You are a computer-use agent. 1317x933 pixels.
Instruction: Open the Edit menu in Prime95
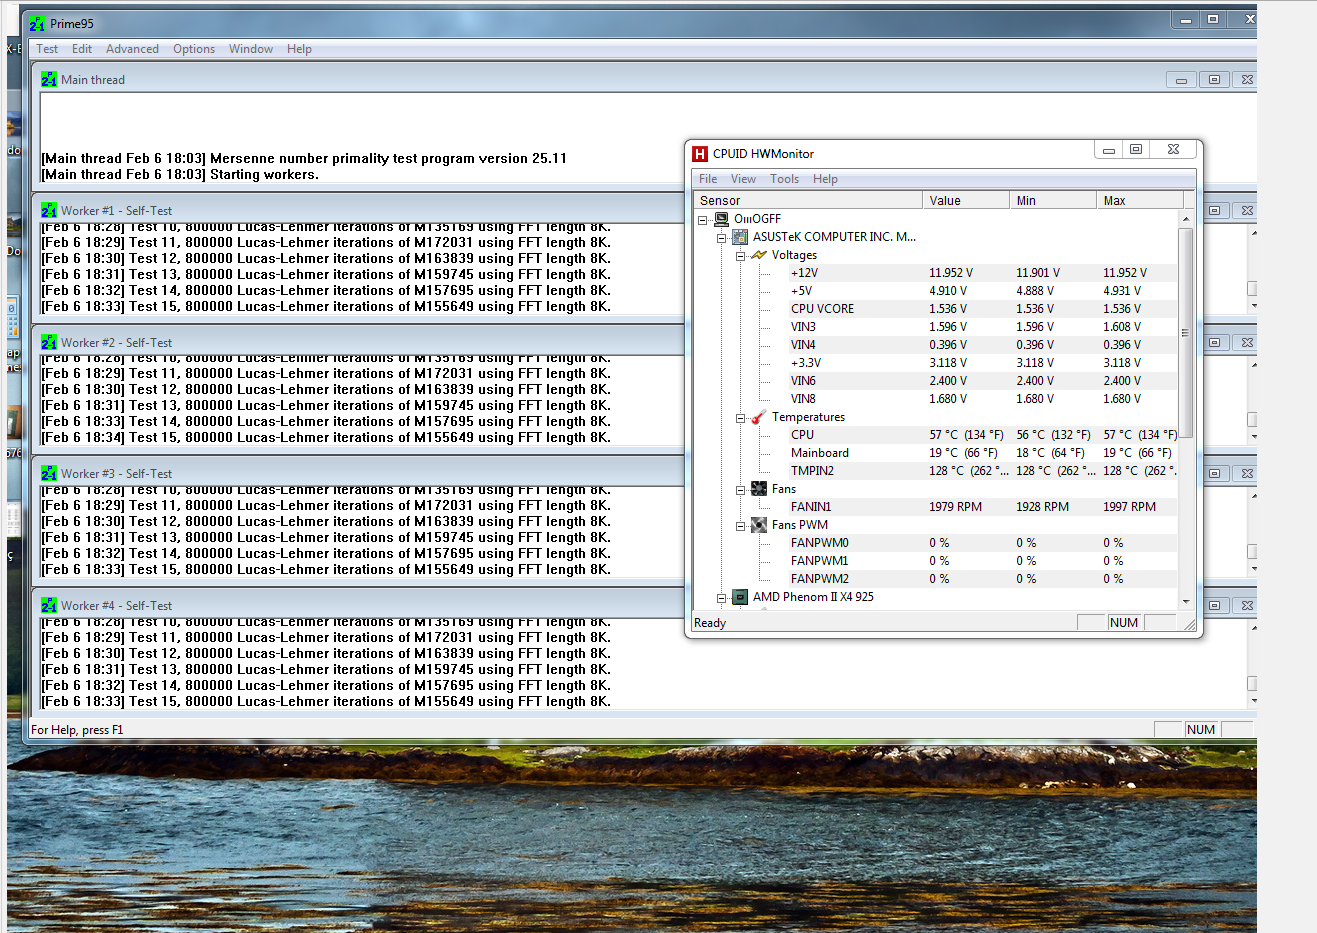82,48
